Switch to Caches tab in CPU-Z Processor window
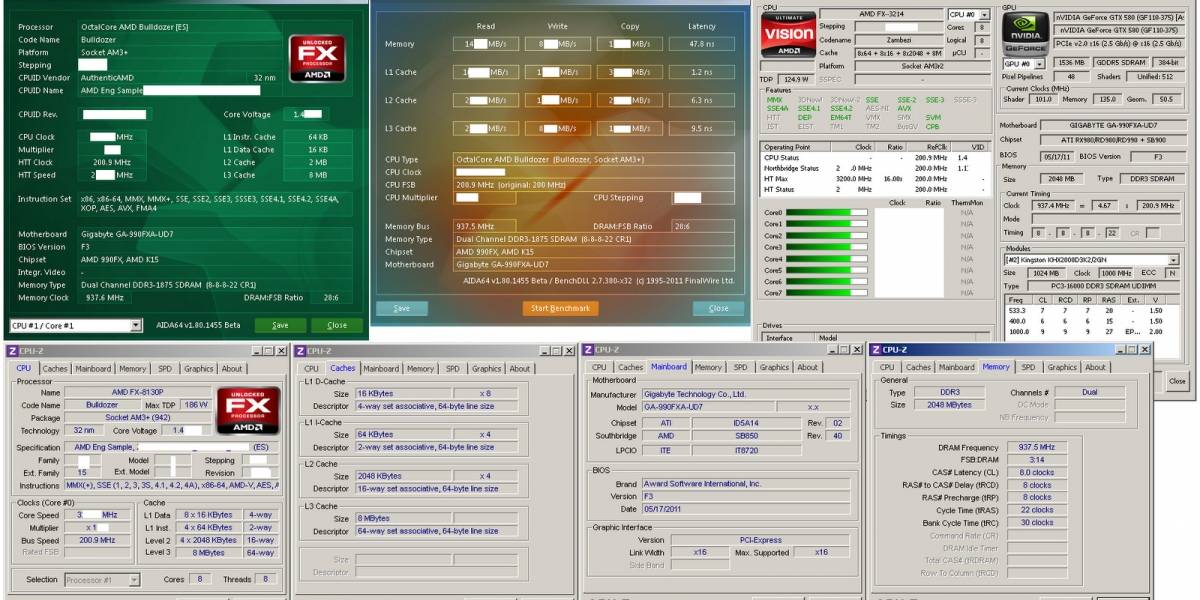The image size is (1200, 600). [53, 368]
